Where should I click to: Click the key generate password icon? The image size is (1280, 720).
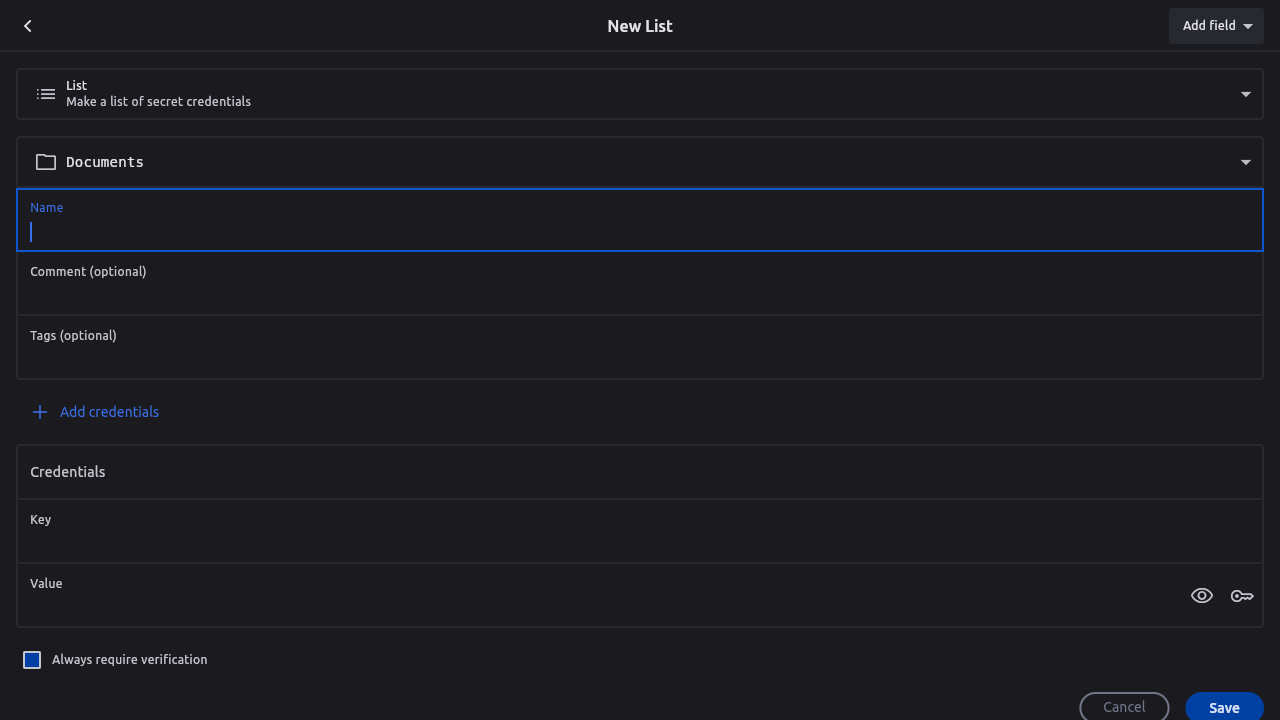coord(1242,596)
